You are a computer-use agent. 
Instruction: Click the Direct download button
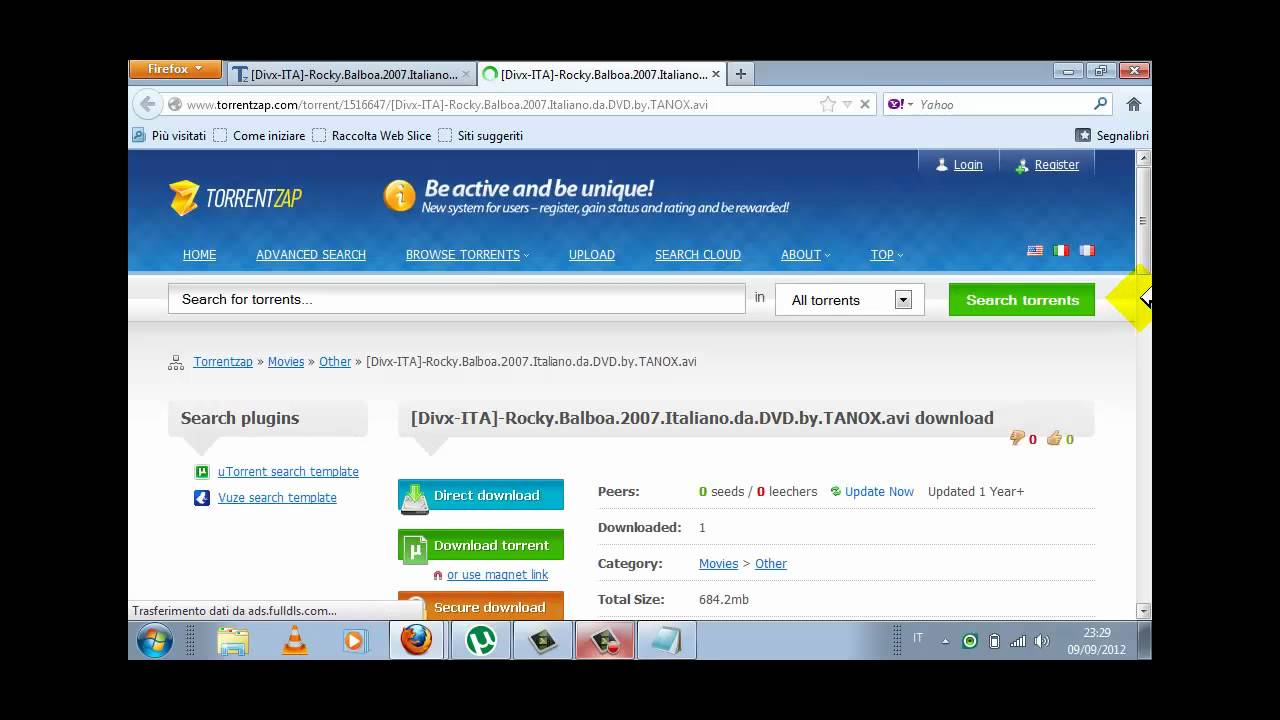pos(481,496)
